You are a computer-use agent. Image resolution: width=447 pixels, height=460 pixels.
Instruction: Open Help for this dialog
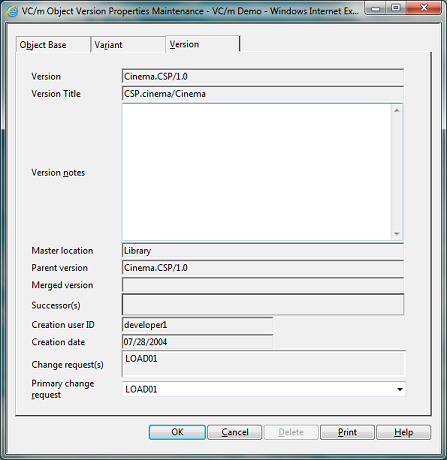[x=403, y=432]
